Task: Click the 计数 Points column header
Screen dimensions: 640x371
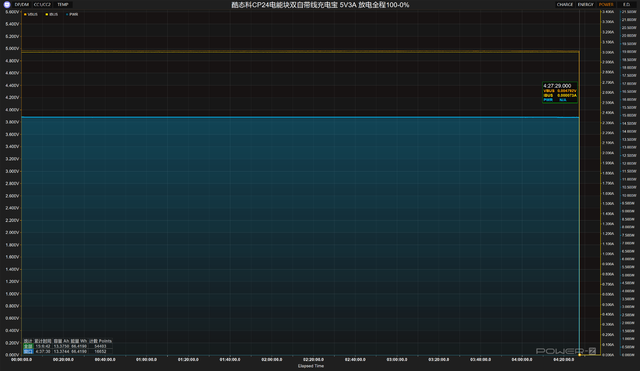Action: click(100, 341)
